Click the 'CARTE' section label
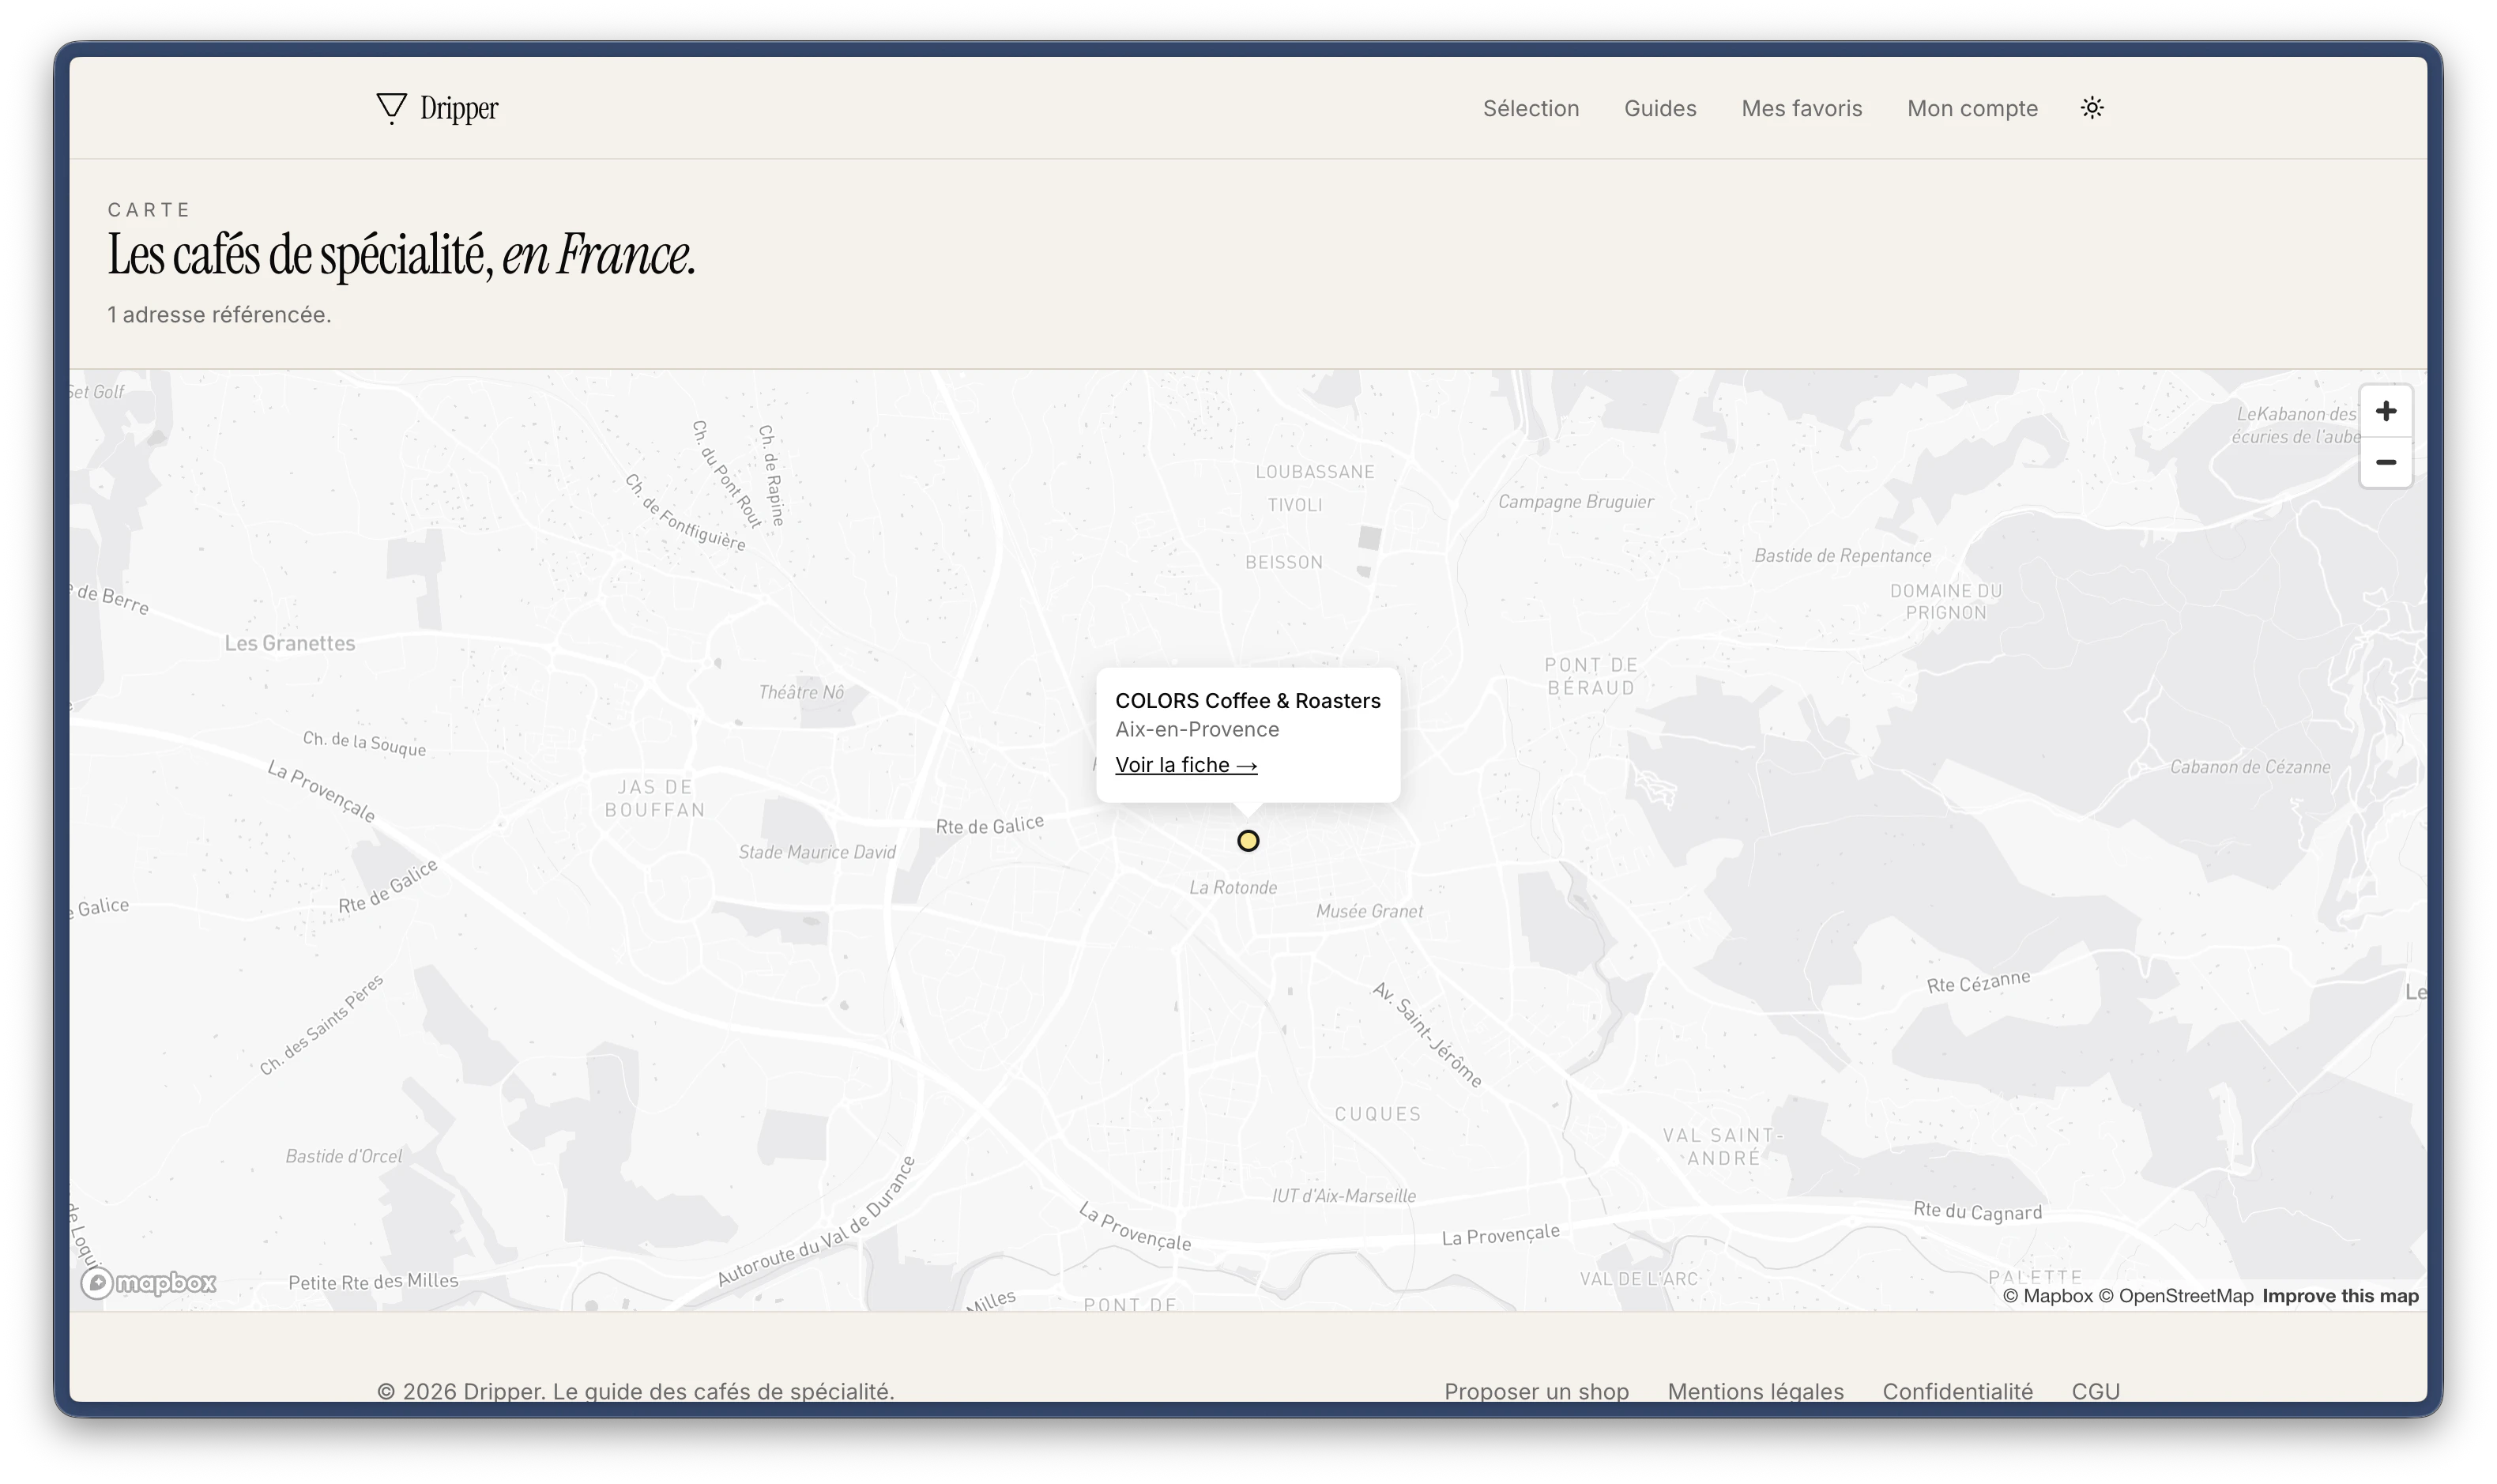This screenshot has height=1484, width=2497. point(149,210)
